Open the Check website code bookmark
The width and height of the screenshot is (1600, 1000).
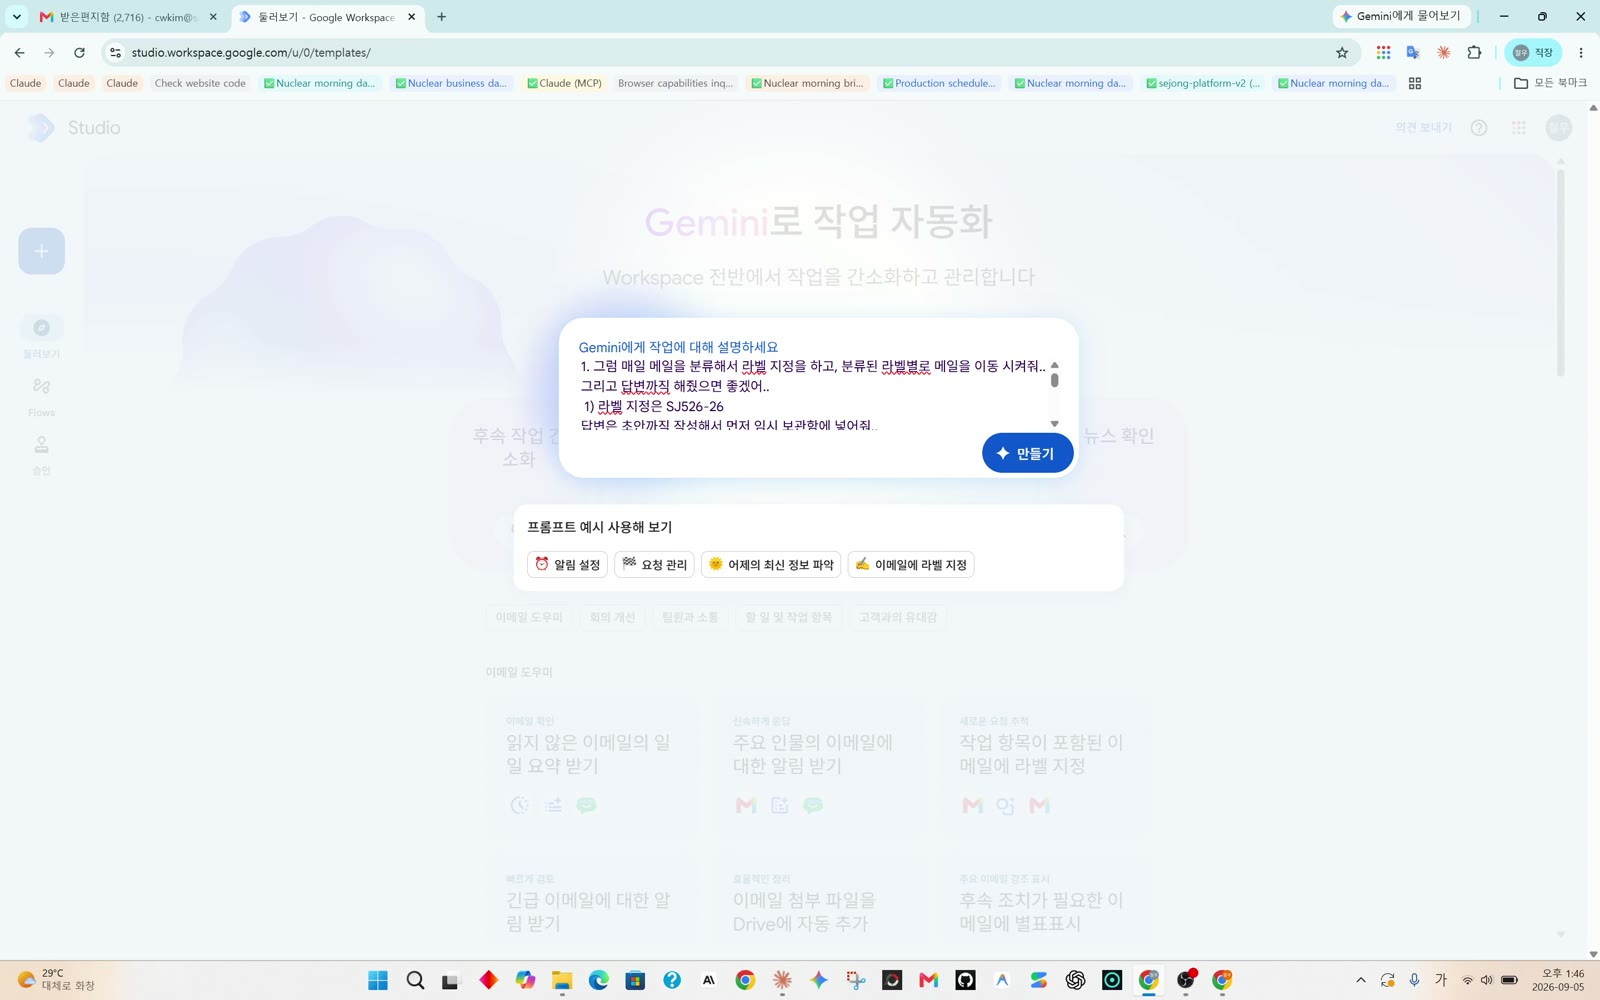coord(200,83)
